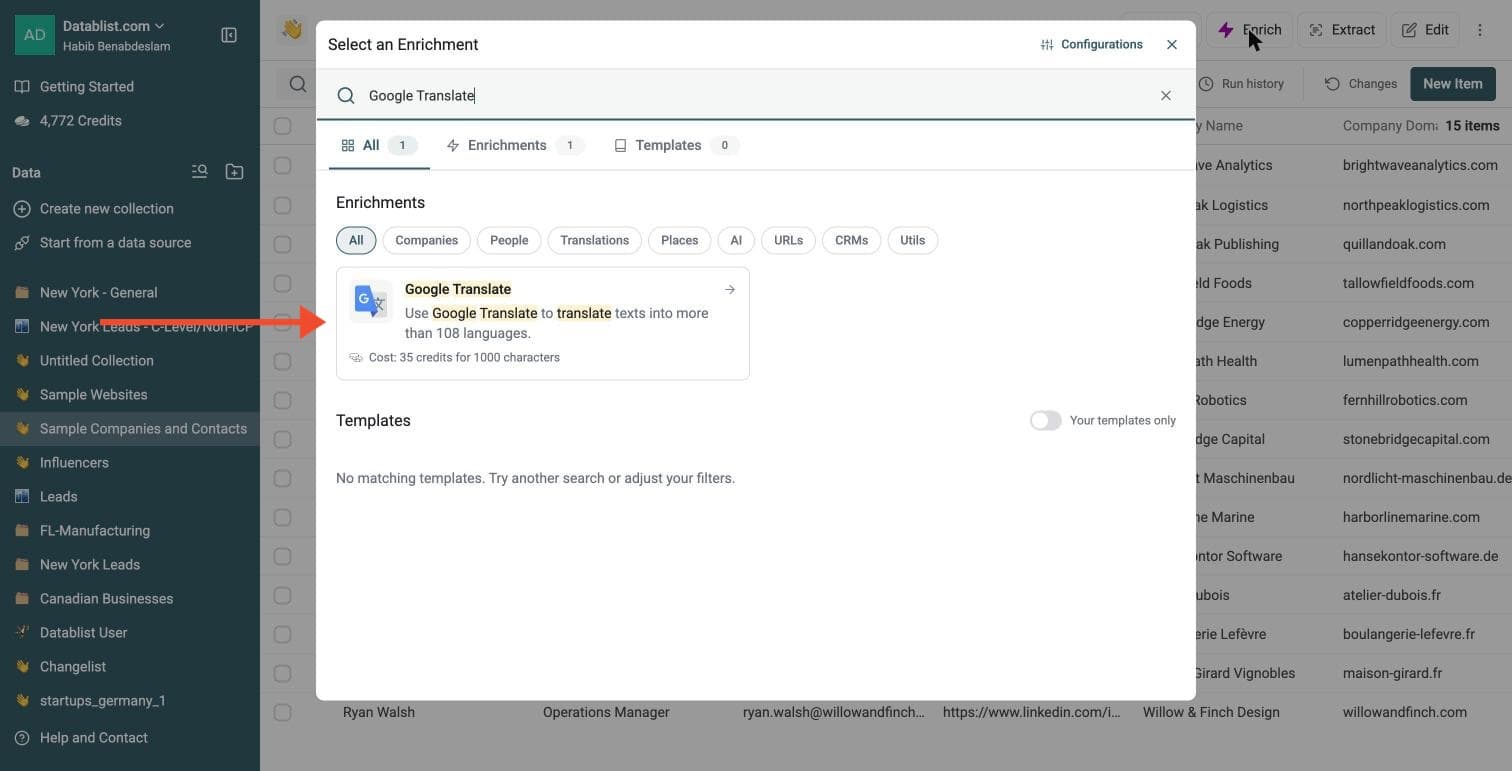Expand the Datablist.com workspace dropdown

(114, 26)
